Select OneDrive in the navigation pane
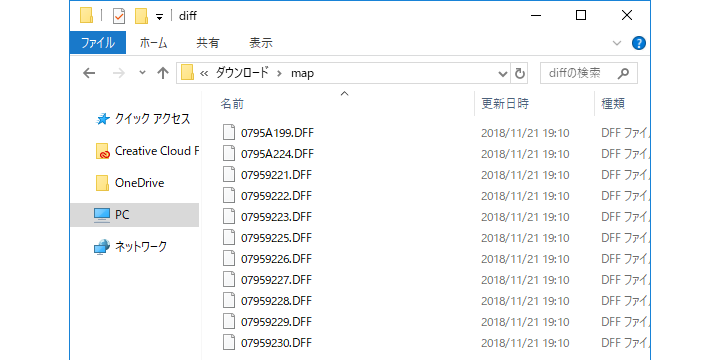This screenshot has width=720, height=360. click(139, 183)
